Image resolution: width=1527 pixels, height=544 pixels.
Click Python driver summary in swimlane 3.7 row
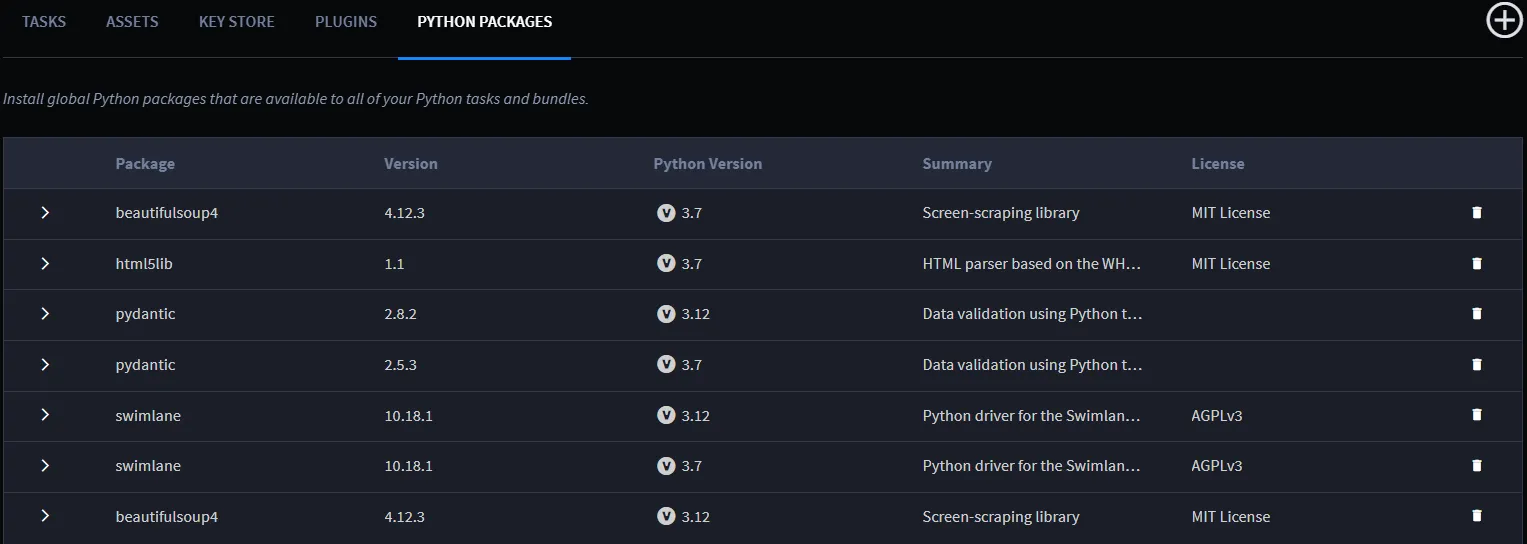[x=1032, y=466]
